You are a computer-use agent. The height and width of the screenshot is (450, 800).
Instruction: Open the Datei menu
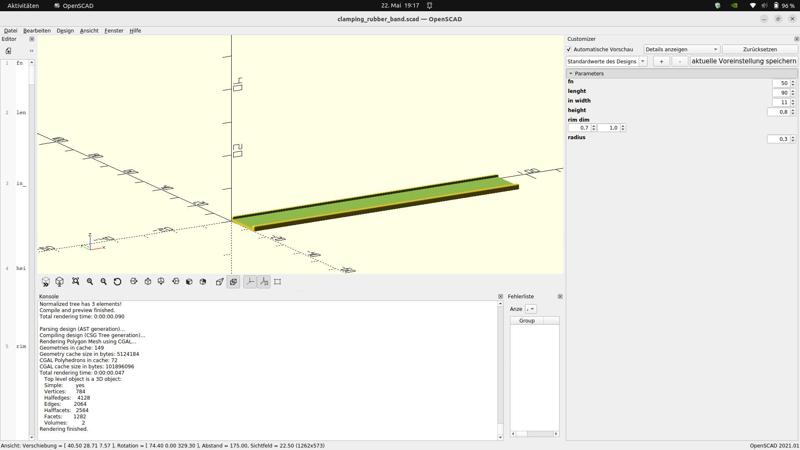pyautogui.click(x=10, y=31)
